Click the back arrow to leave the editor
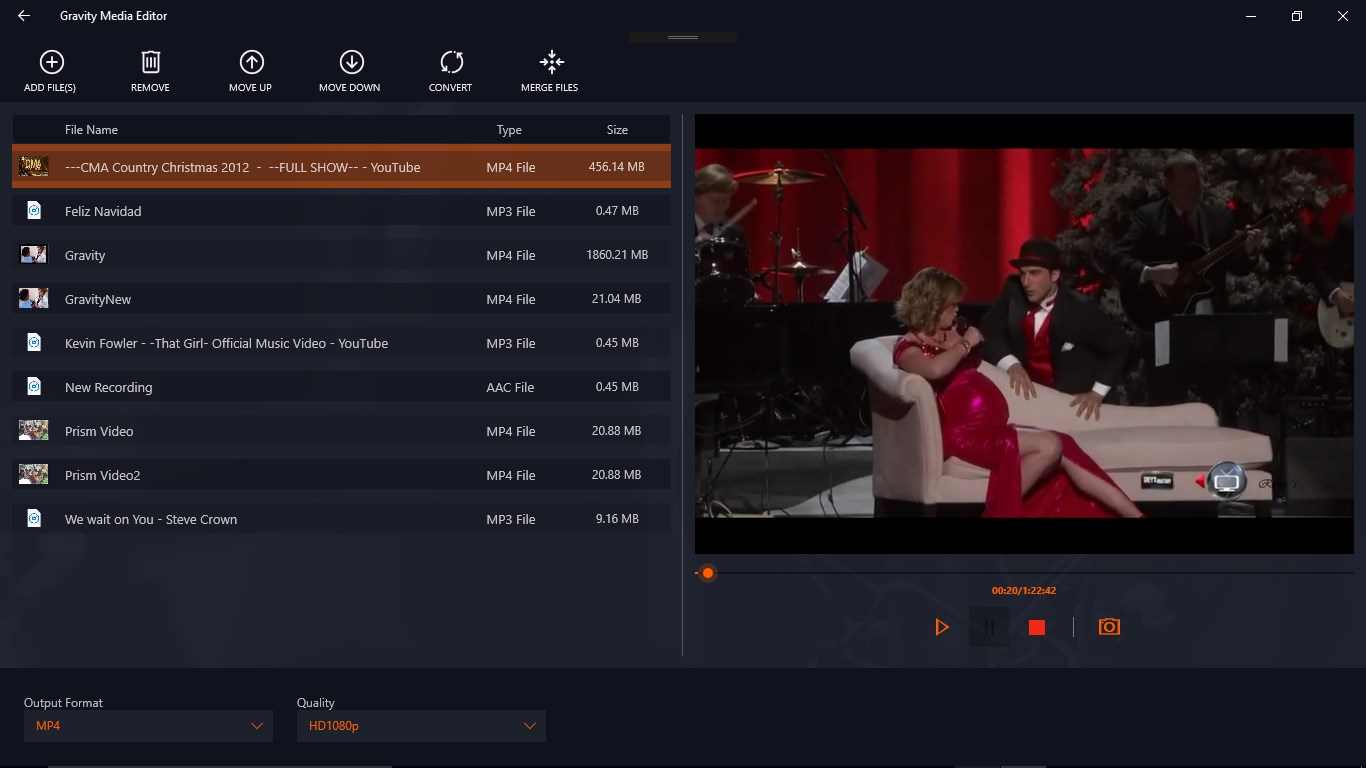 click(23, 15)
